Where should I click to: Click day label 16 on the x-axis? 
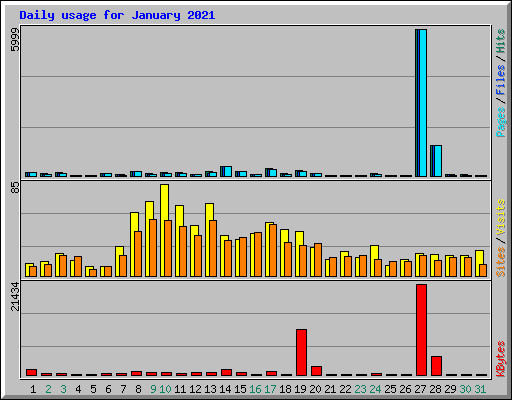point(255,389)
